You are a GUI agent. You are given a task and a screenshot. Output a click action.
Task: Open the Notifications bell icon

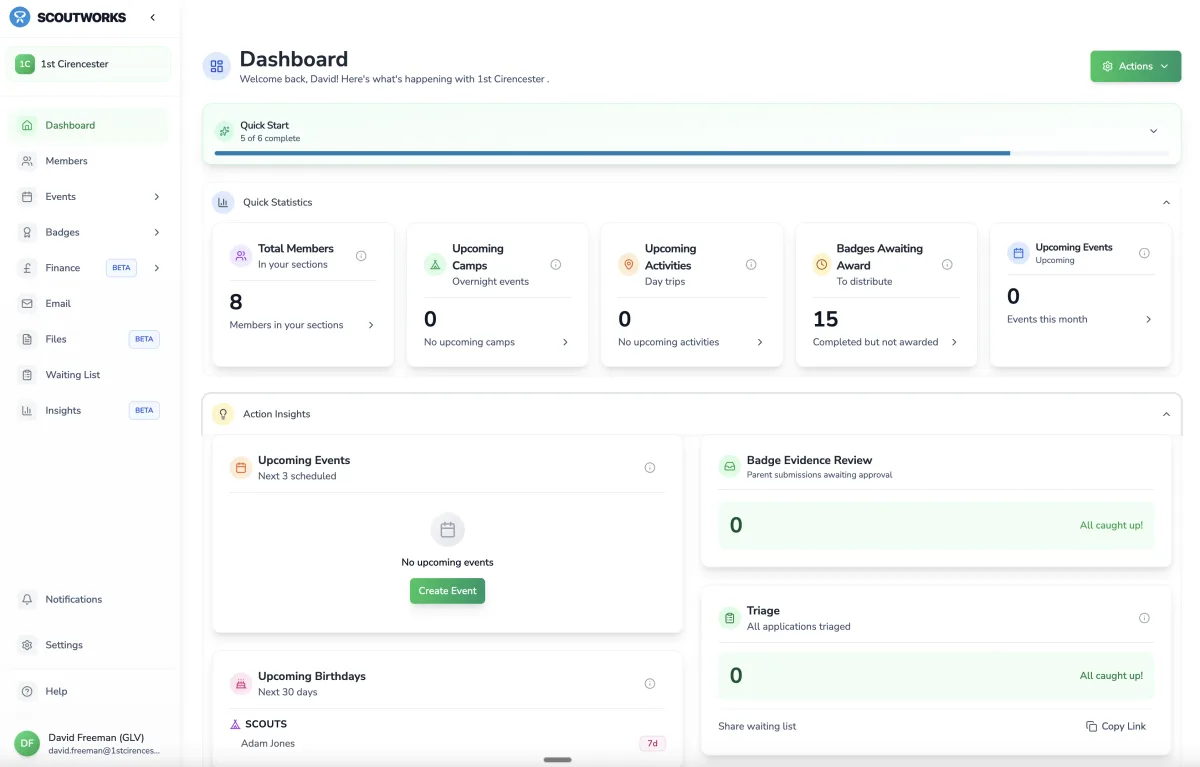(28, 599)
